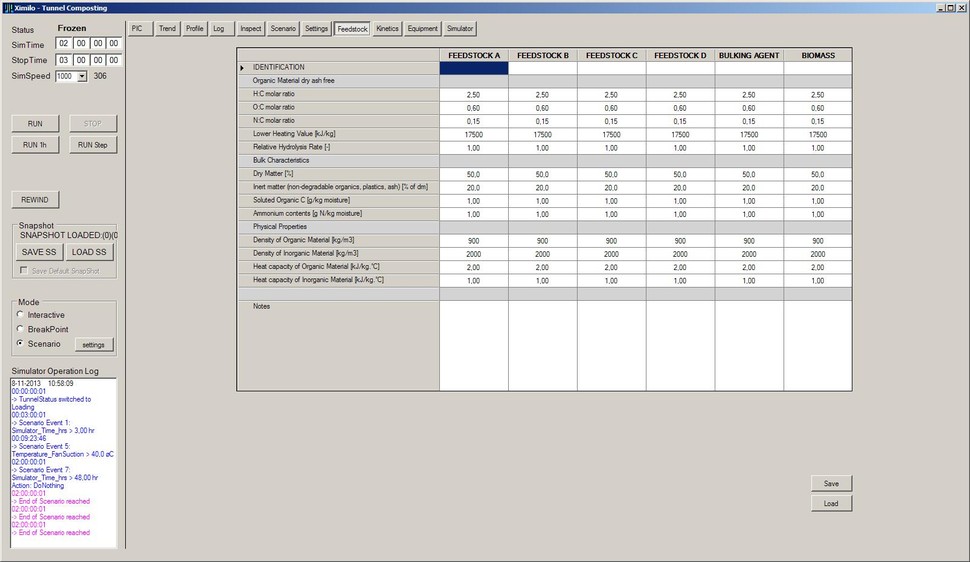This screenshot has width=970, height=562.
Task: Click the Save button below the feedstock table
Action: click(831, 483)
